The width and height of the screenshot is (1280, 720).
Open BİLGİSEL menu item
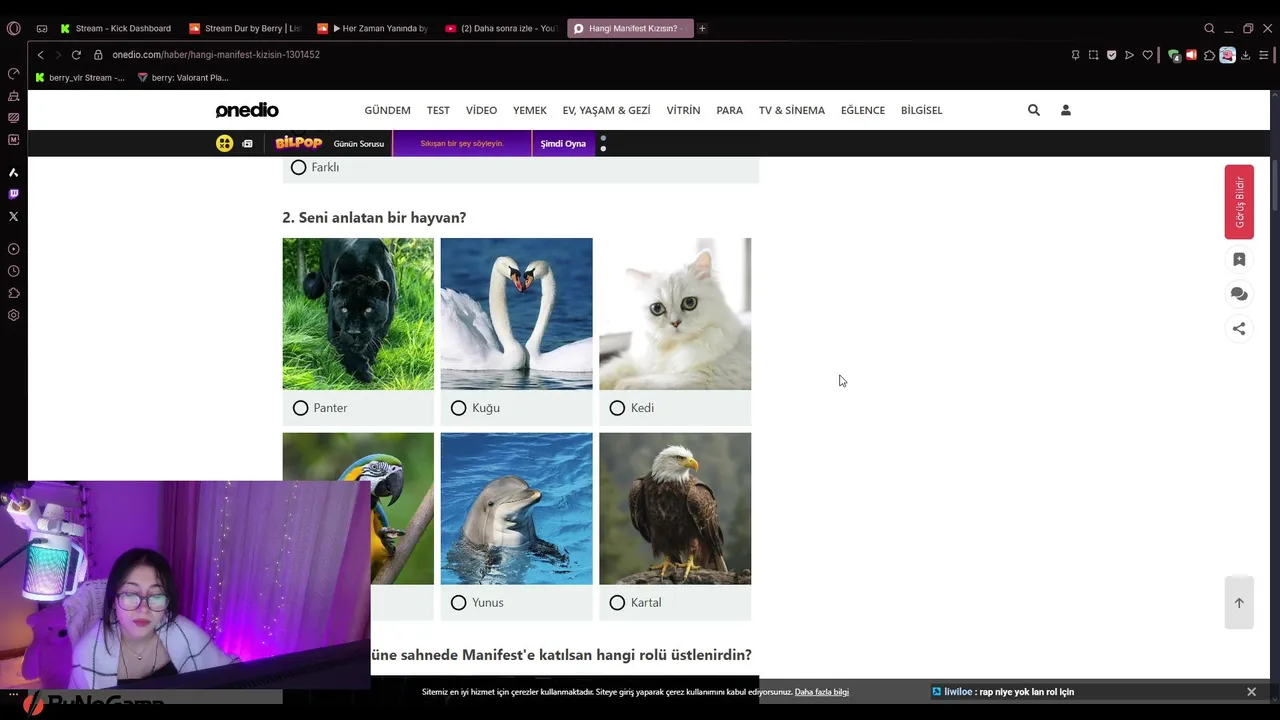pos(921,110)
